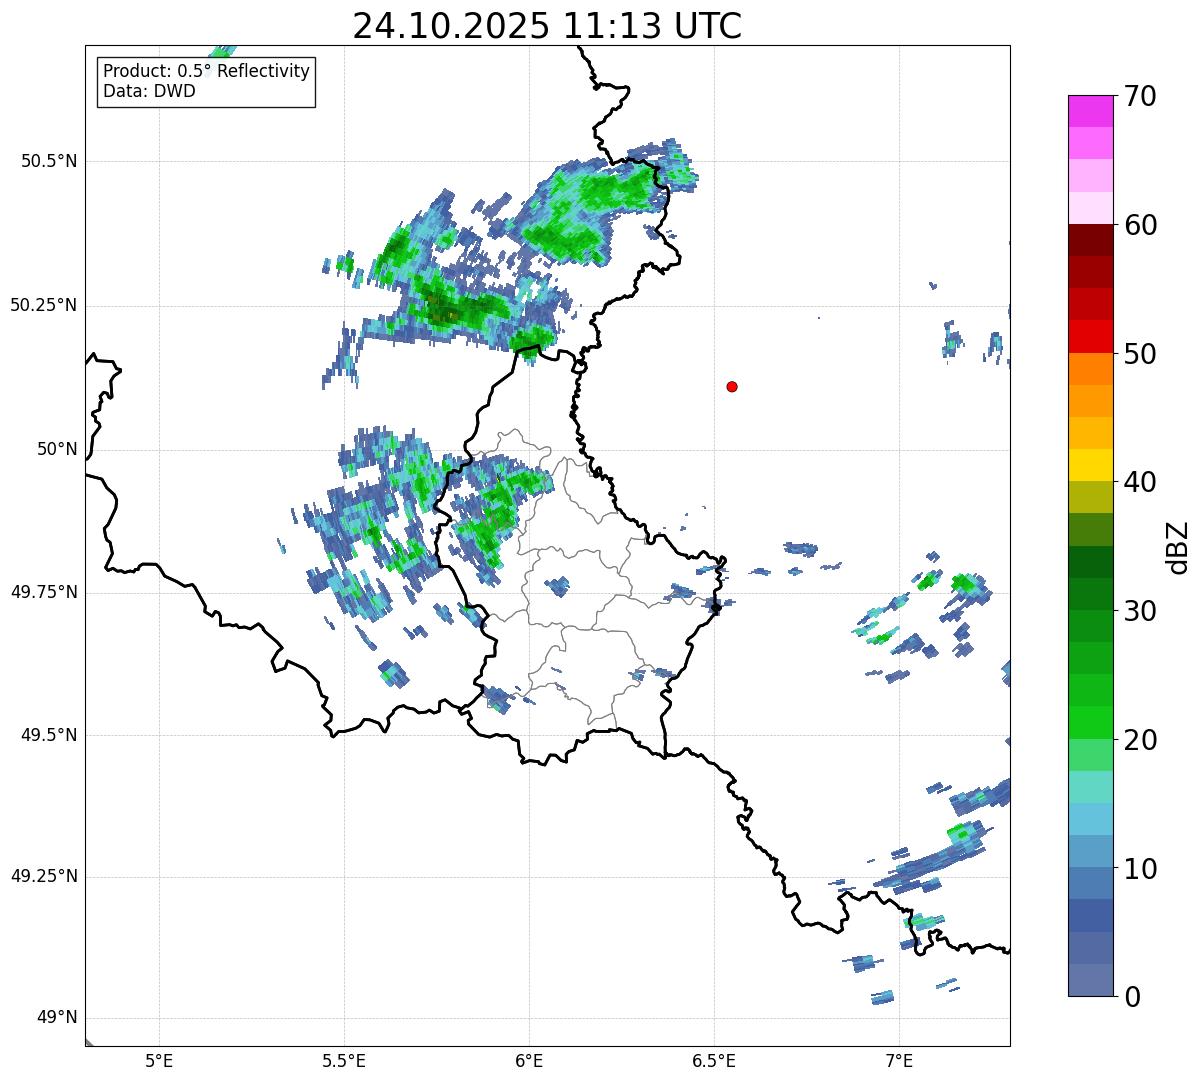This screenshot has height=1081, width=1202.
Task: Click the bright green colorbar segment just above the 20 tick
Action: 1090,723
